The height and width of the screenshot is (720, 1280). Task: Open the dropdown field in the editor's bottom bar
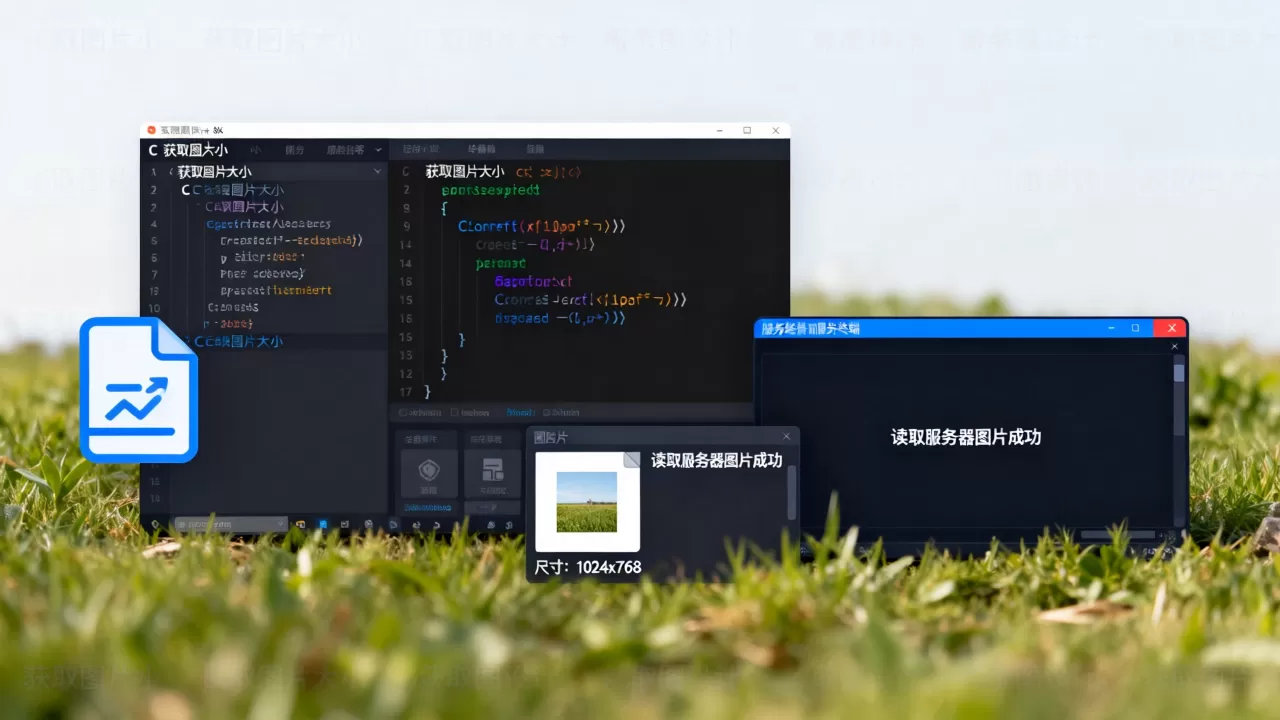(x=231, y=524)
